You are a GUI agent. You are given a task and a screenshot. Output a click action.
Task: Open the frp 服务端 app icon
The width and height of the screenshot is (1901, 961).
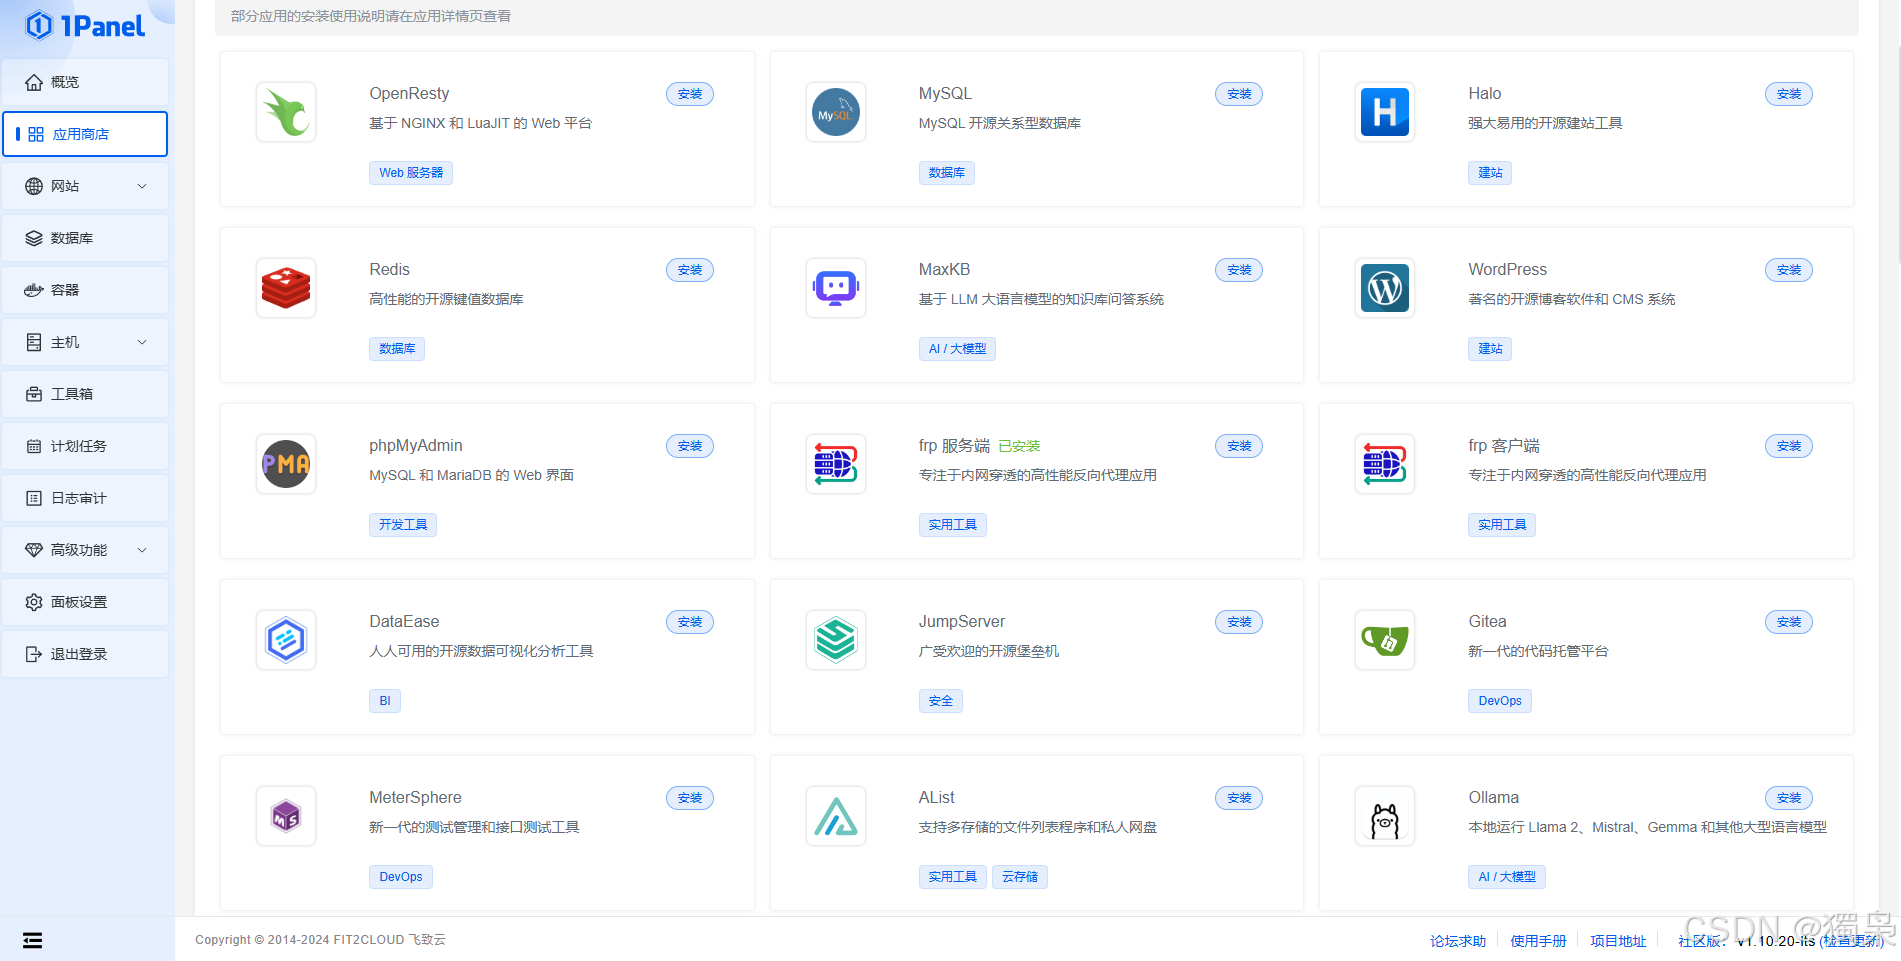(x=836, y=464)
